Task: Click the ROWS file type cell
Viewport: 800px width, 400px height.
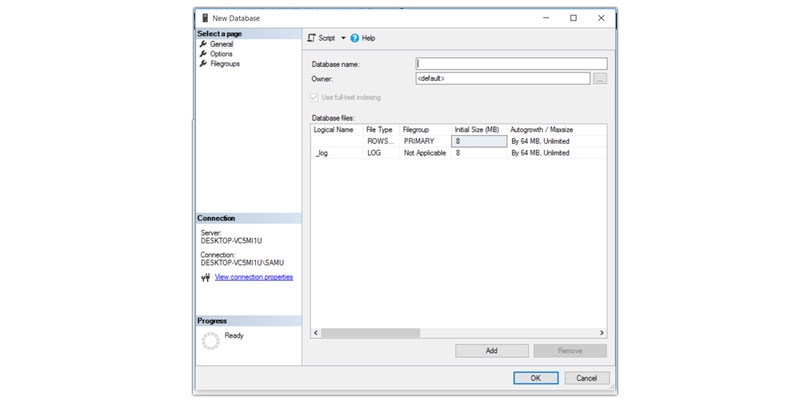Action: click(x=381, y=141)
